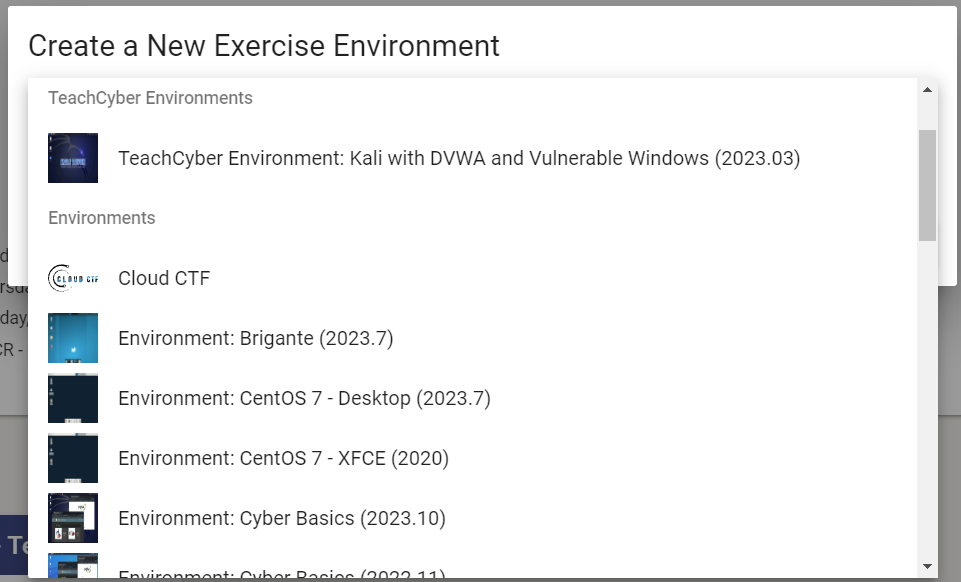Click the CentOS 7 Desktop thumbnail image
The width and height of the screenshot is (961, 582).
(73, 397)
